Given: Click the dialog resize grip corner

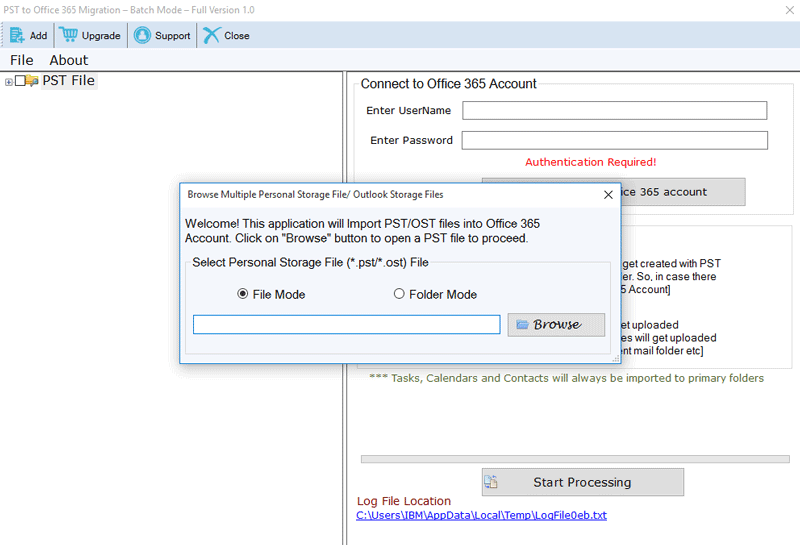Looking at the screenshot, I should point(616,359).
